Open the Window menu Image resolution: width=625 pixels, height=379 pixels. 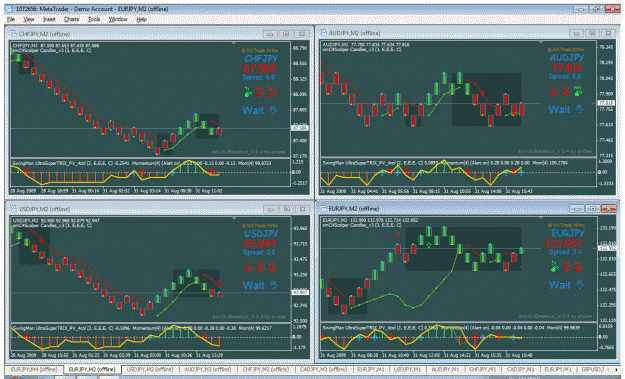coord(118,19)
